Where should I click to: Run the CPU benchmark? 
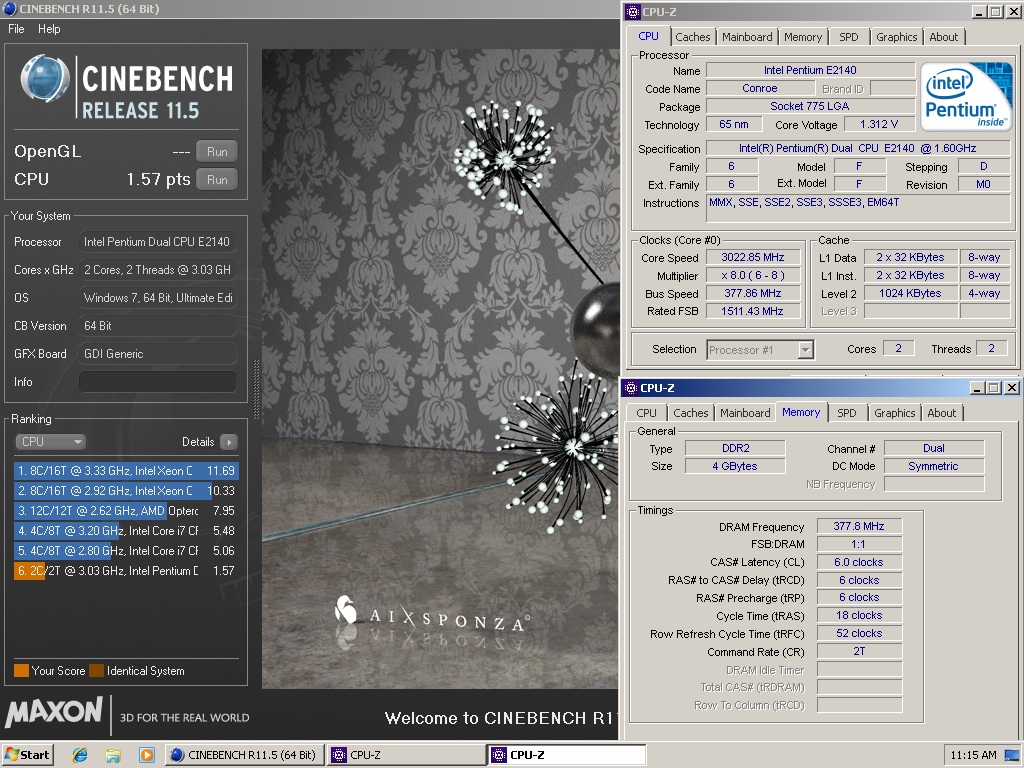click(x=217, y=180)
